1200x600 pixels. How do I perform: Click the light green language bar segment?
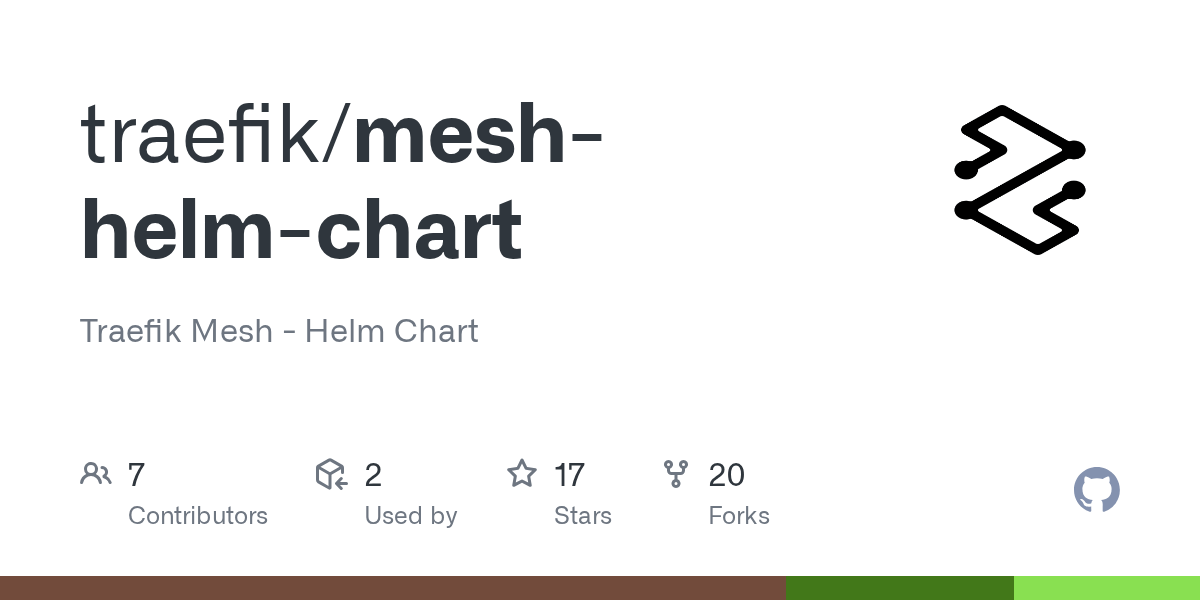click(x=1107, y=588)
